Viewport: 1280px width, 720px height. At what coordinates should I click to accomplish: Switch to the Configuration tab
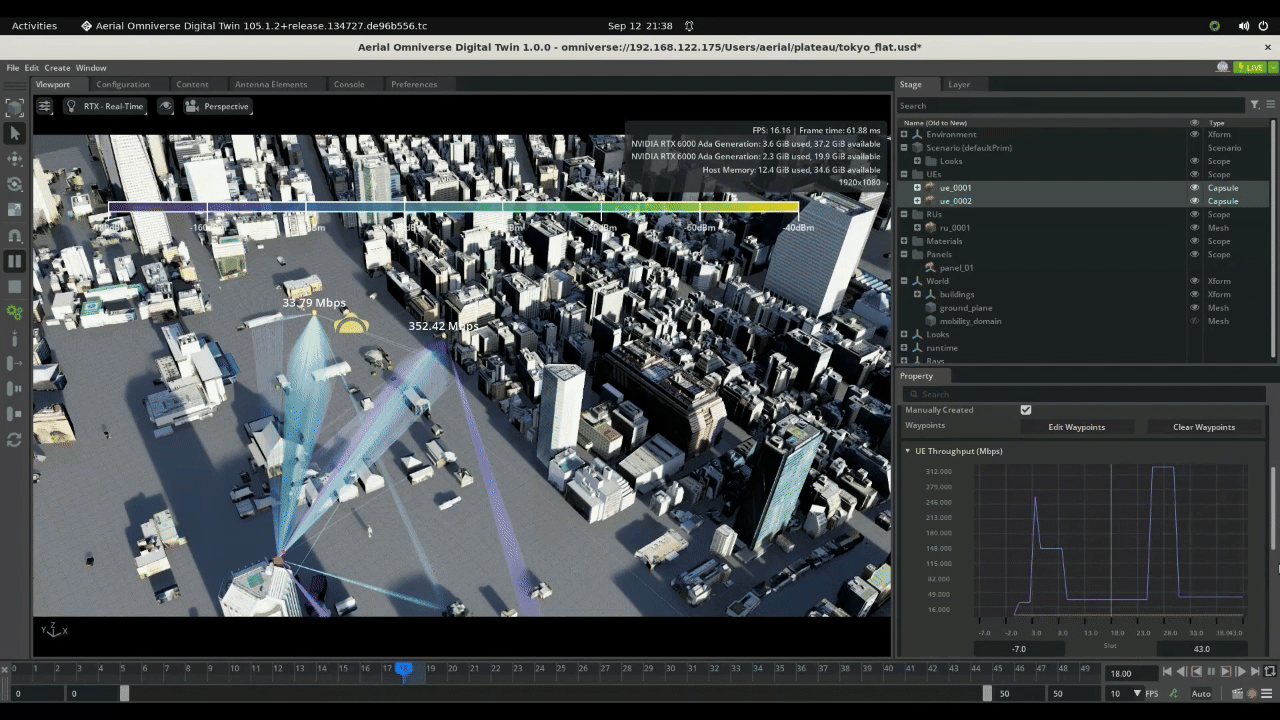pyautogui.click(x=123, y=84)
